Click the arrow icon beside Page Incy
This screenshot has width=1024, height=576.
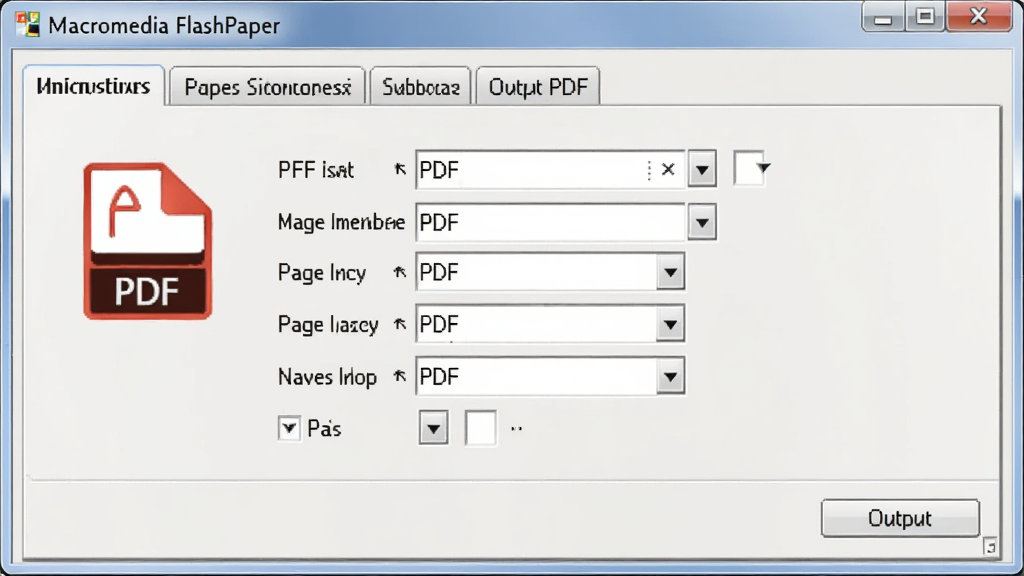click(400, 272)
